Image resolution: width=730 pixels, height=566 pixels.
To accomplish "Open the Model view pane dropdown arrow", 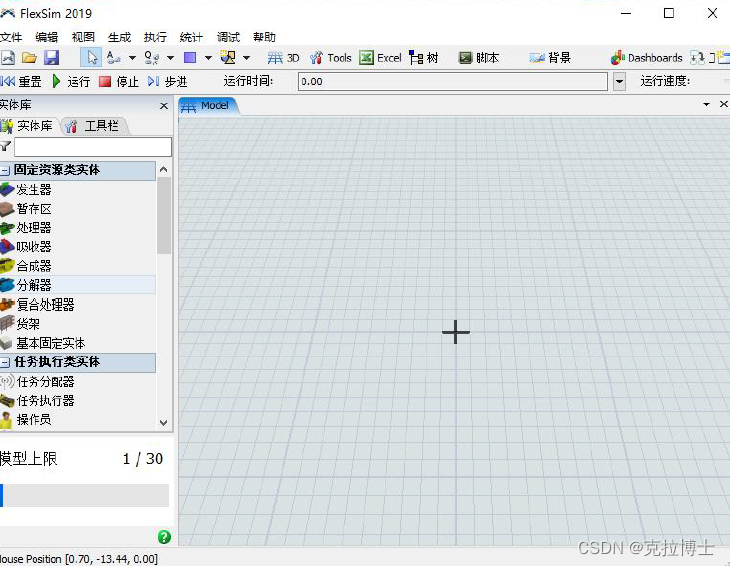I will [706, 104].
